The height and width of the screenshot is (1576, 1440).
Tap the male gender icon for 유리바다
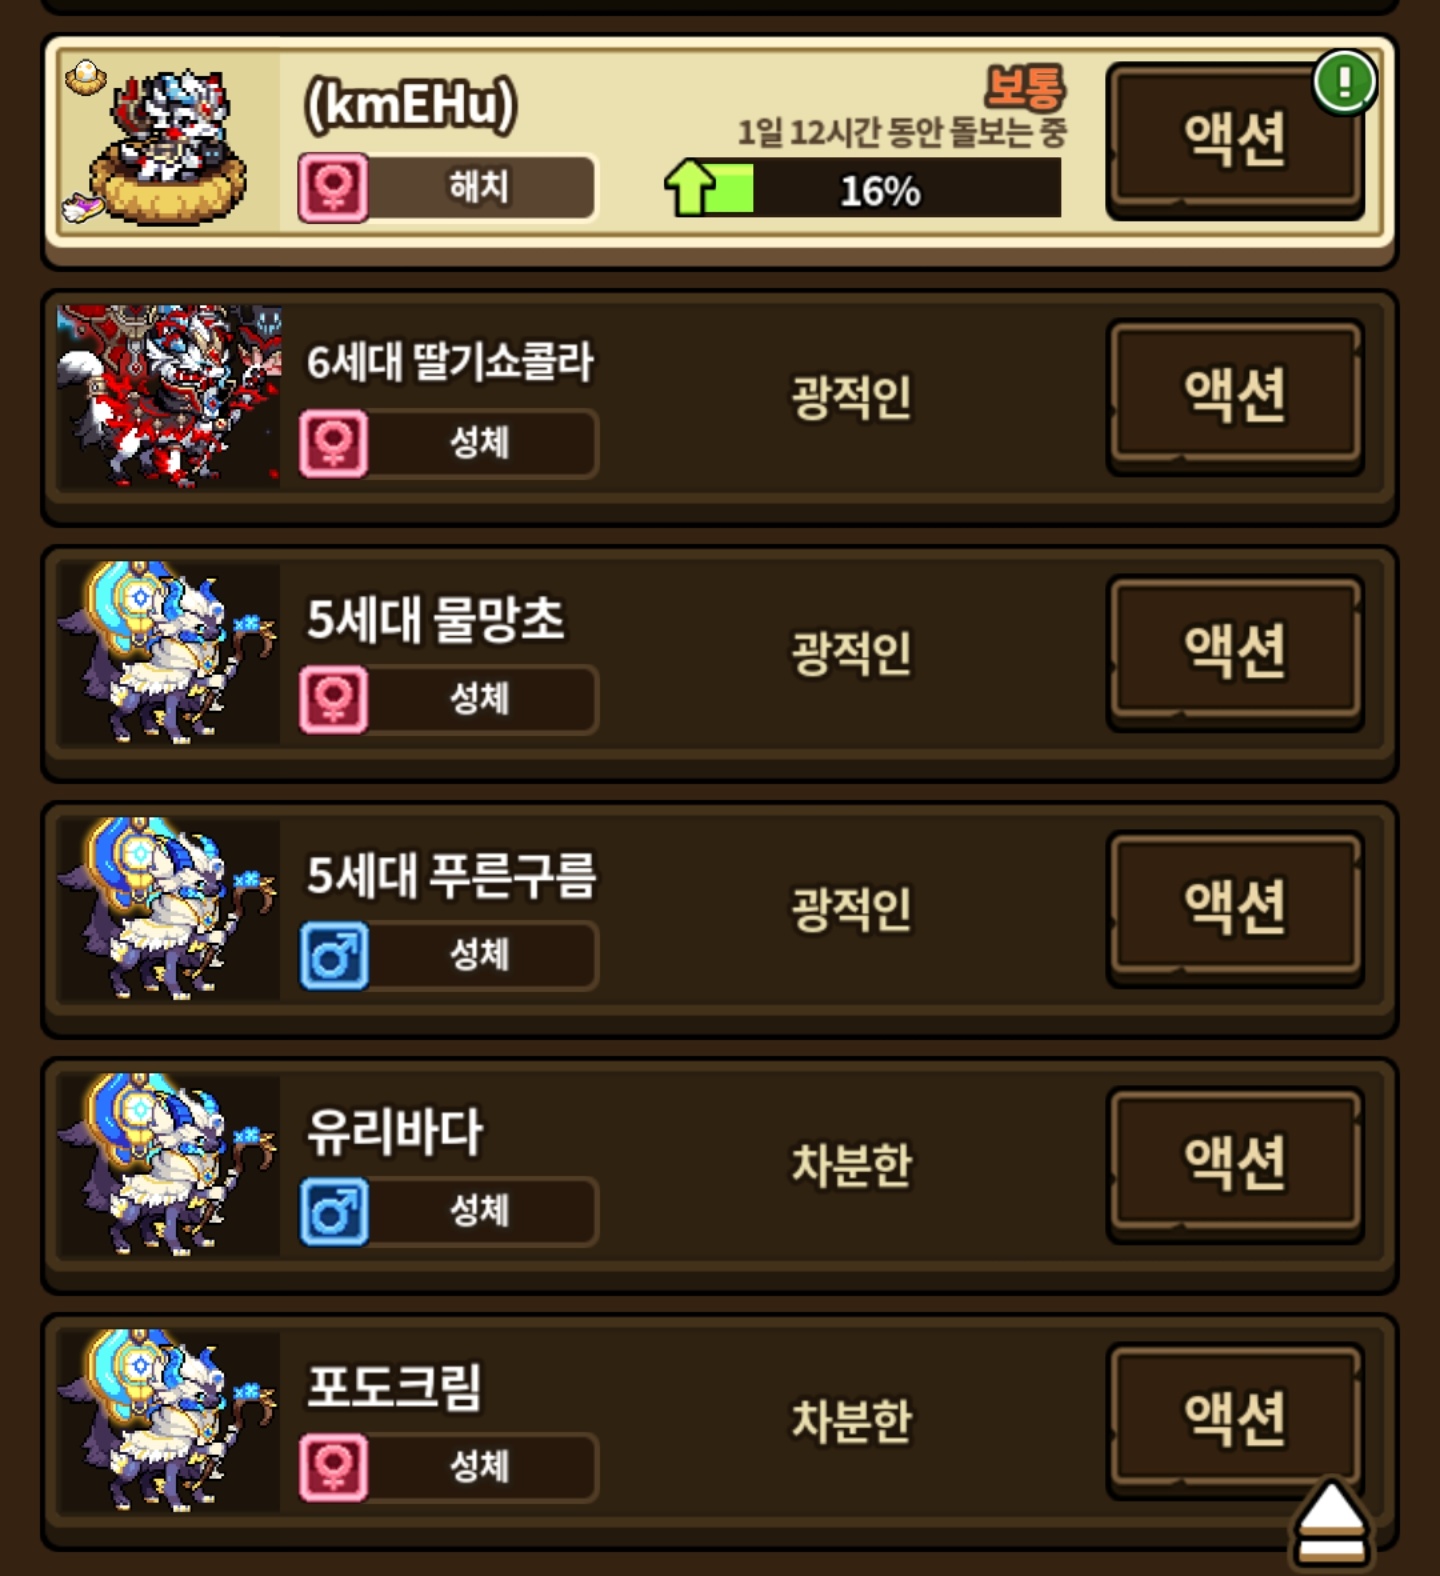[334, 1211]
